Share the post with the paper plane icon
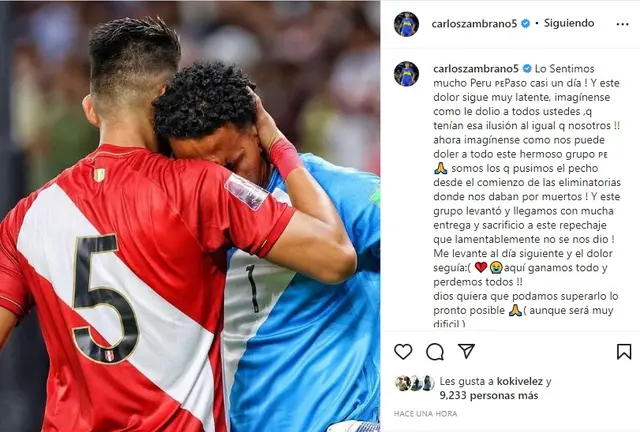The width and height of the screenshot is (640, 432). pyautogui.click(x=466, y=351)
